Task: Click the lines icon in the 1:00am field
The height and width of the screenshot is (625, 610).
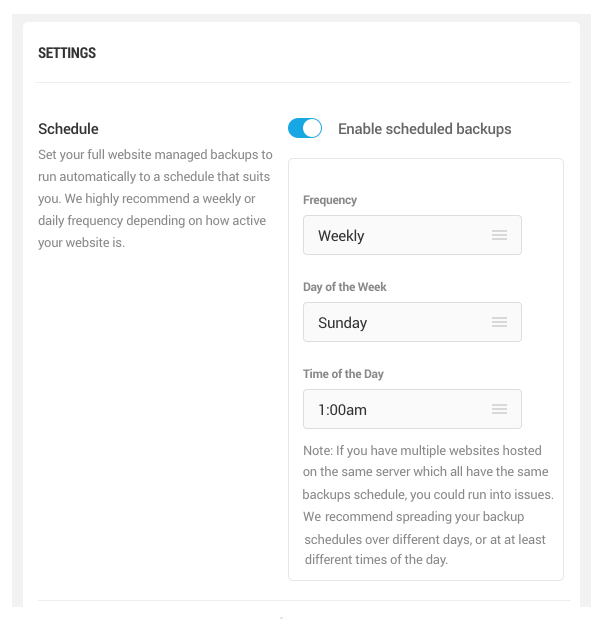Action: (499, 409)
